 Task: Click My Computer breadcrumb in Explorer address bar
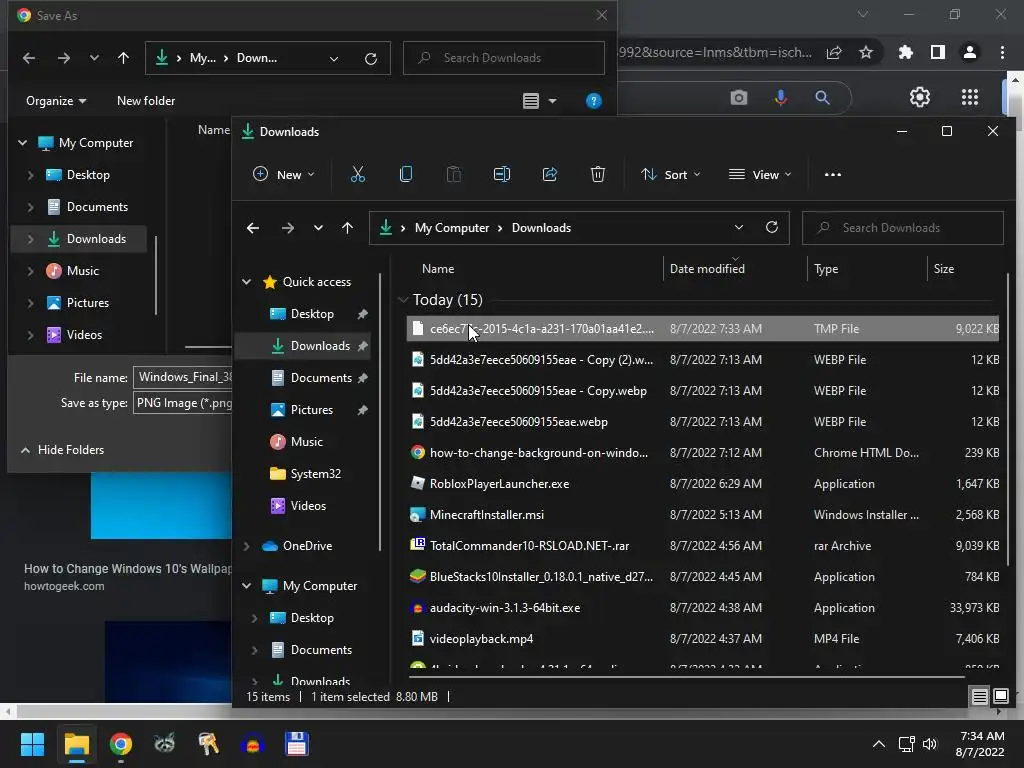451,227
